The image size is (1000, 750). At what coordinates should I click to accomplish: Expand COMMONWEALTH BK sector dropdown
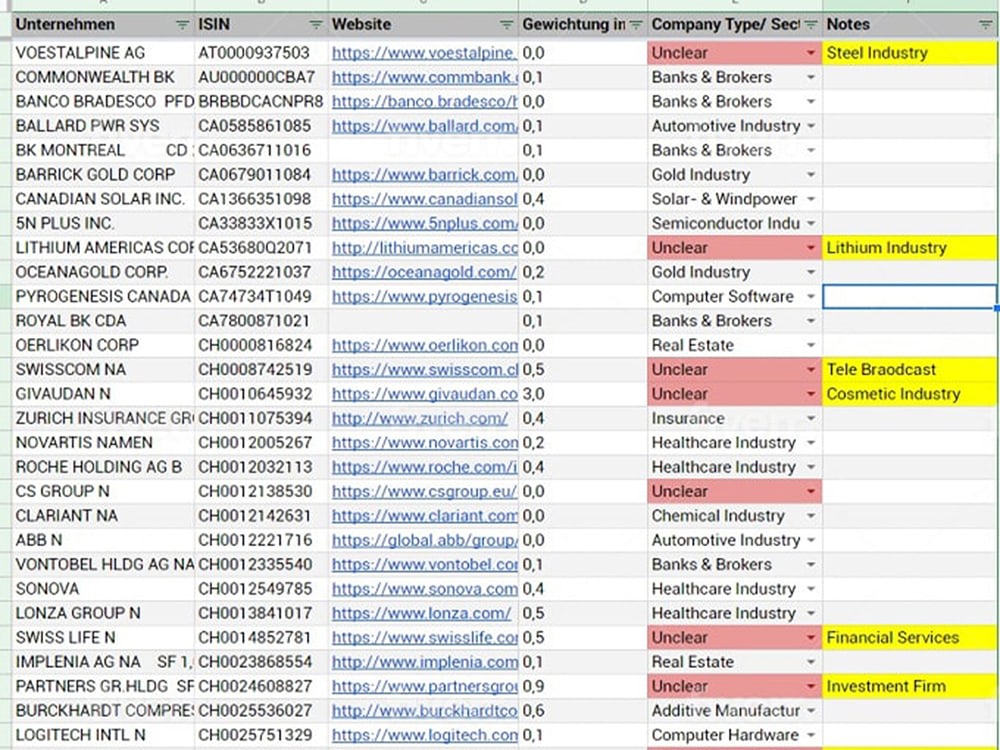tap(811, 77)
